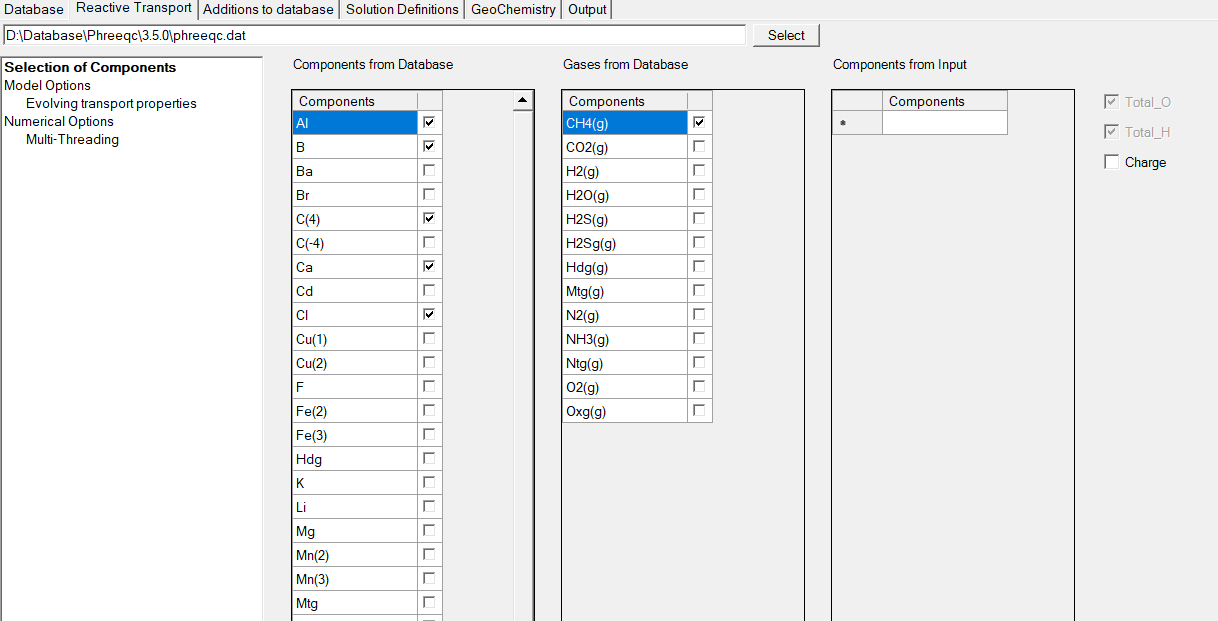Viewport: 1218px width, 621px height.
Task: Select Numerical Options in the tree
Action: [x=59, y=121]
